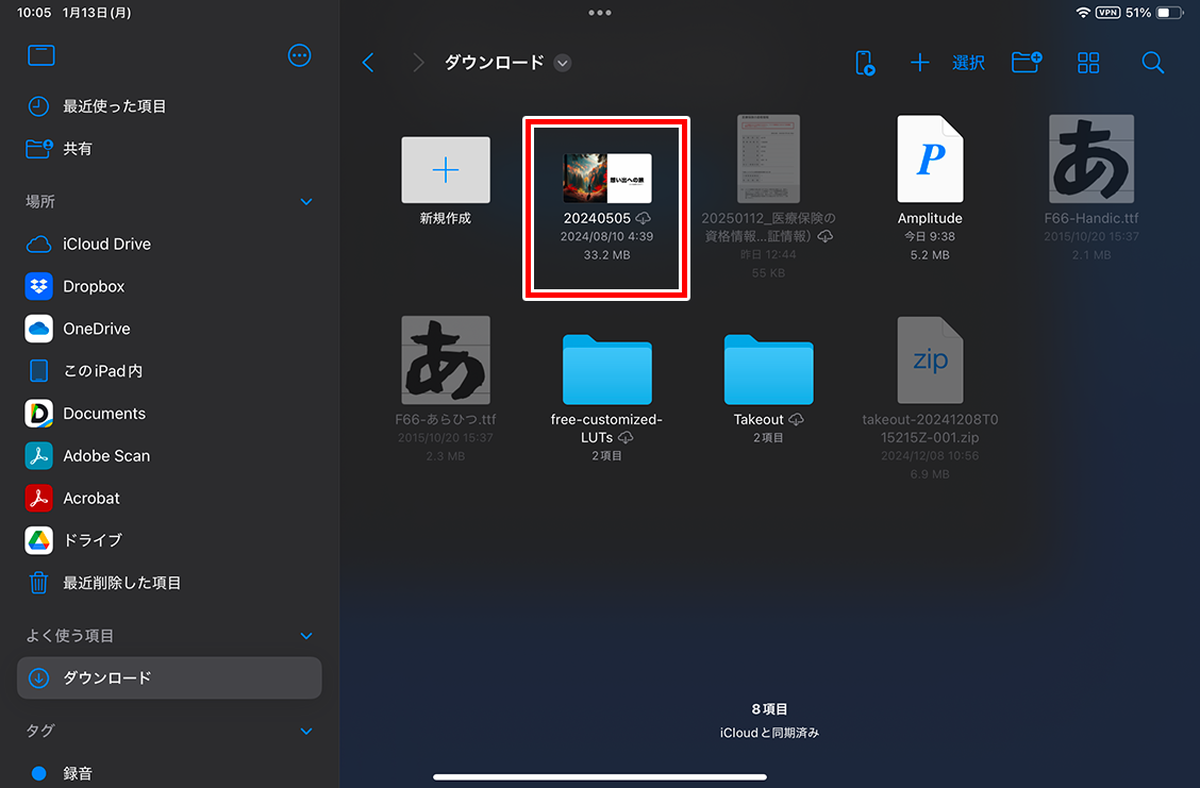This screenshot has width=1200, height=788.
Task: Change view with the grid icon
Action: 1089,63
